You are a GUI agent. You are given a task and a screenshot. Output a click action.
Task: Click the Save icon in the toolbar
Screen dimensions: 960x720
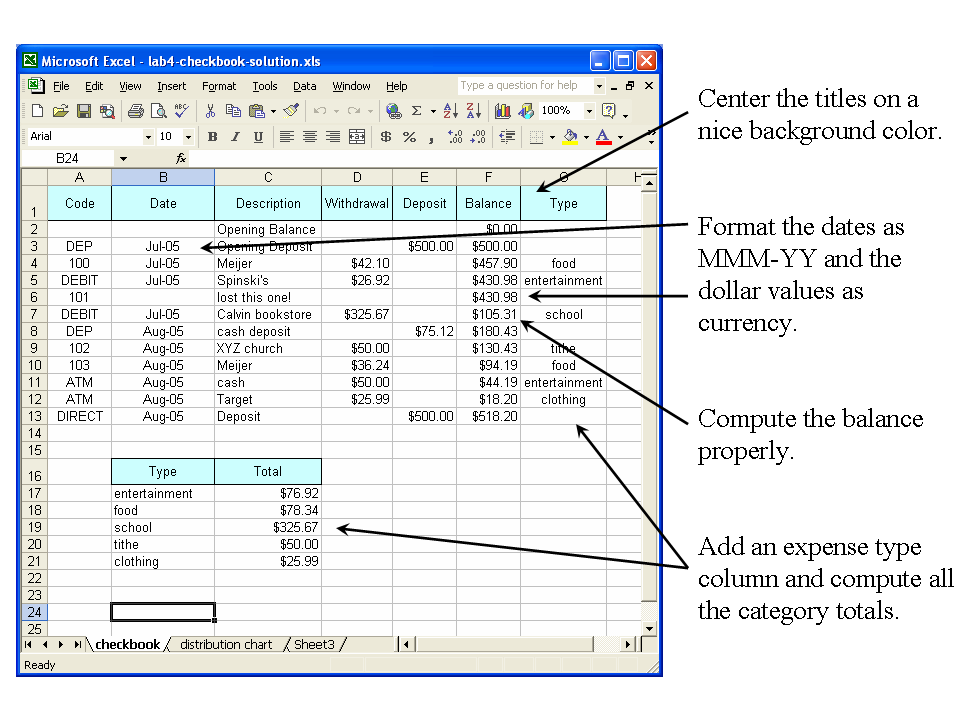click(84, 111)
